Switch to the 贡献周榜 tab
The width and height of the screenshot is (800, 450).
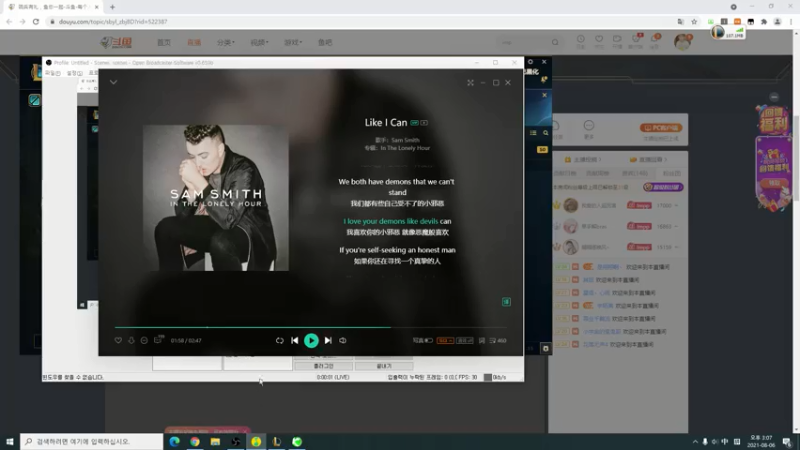tap(597, 173)
